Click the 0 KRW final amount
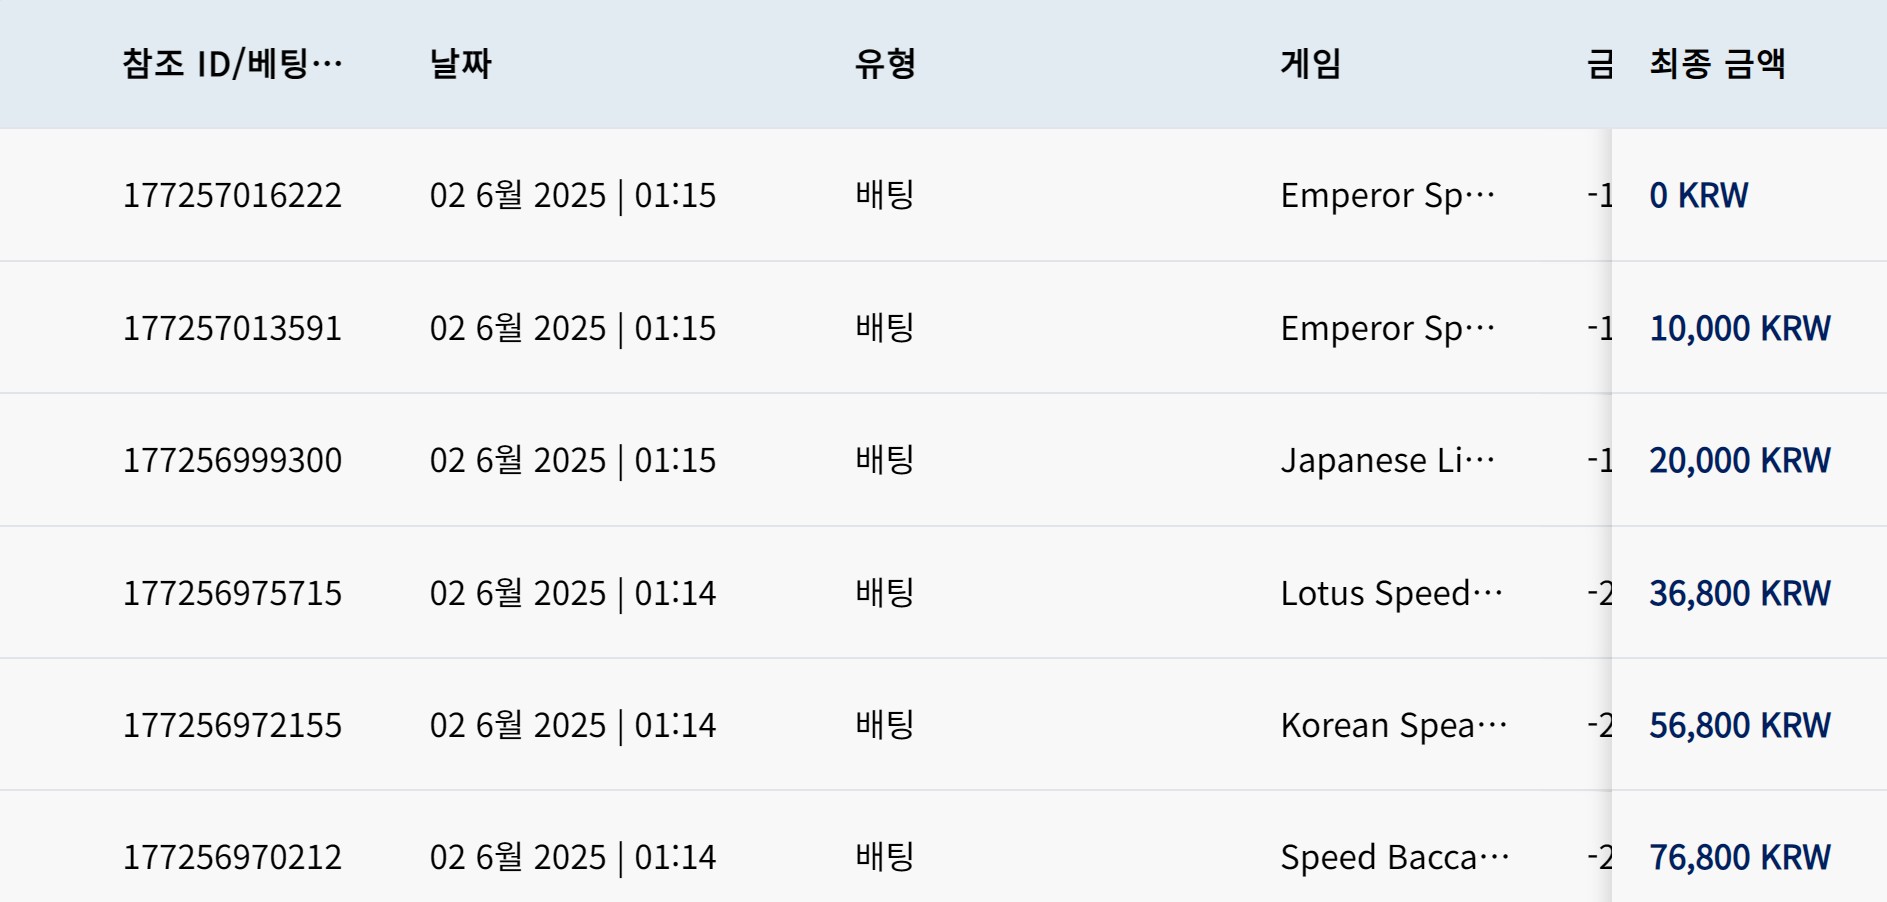The height and width of the screenshot is (902, 1887). 1698,195
